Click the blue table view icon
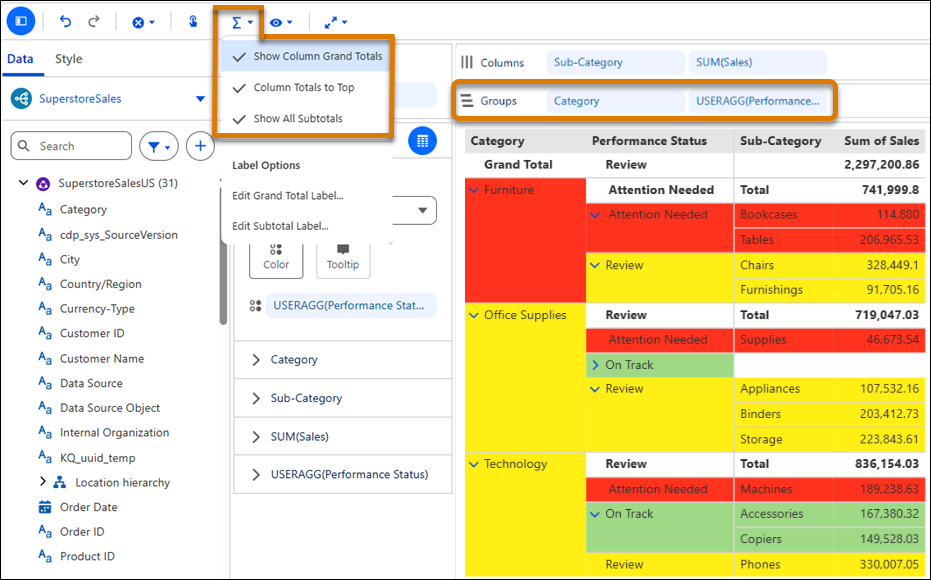The width and height of the screenshot is (931, 580). pyautogui.click(x=422, y=141)
